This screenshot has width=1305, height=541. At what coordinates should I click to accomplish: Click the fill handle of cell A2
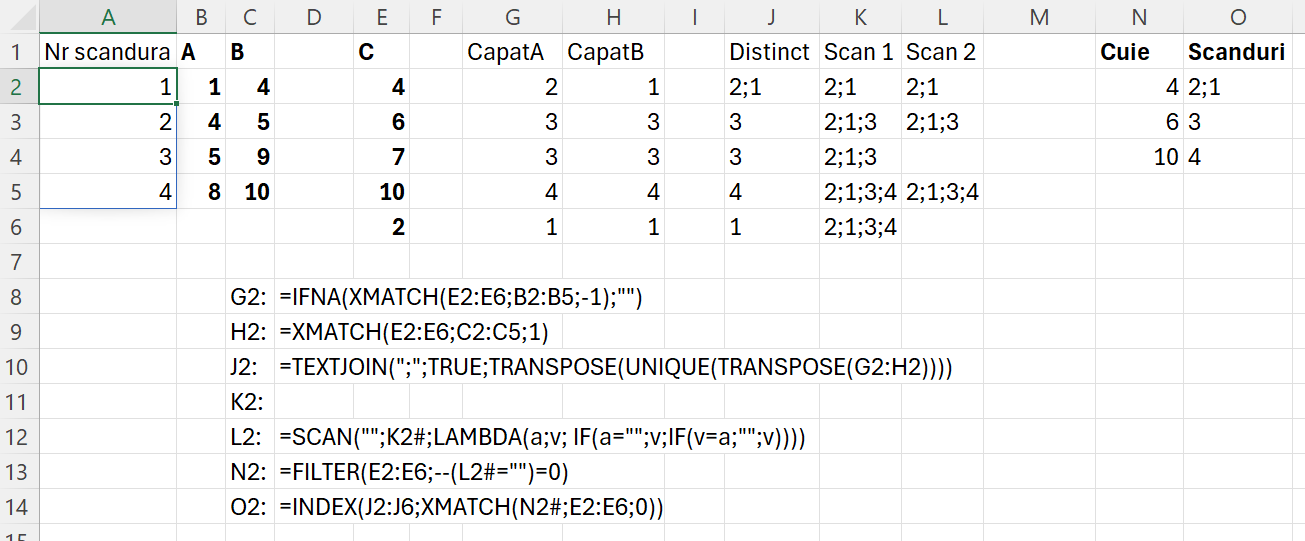[x=177, y=103]
